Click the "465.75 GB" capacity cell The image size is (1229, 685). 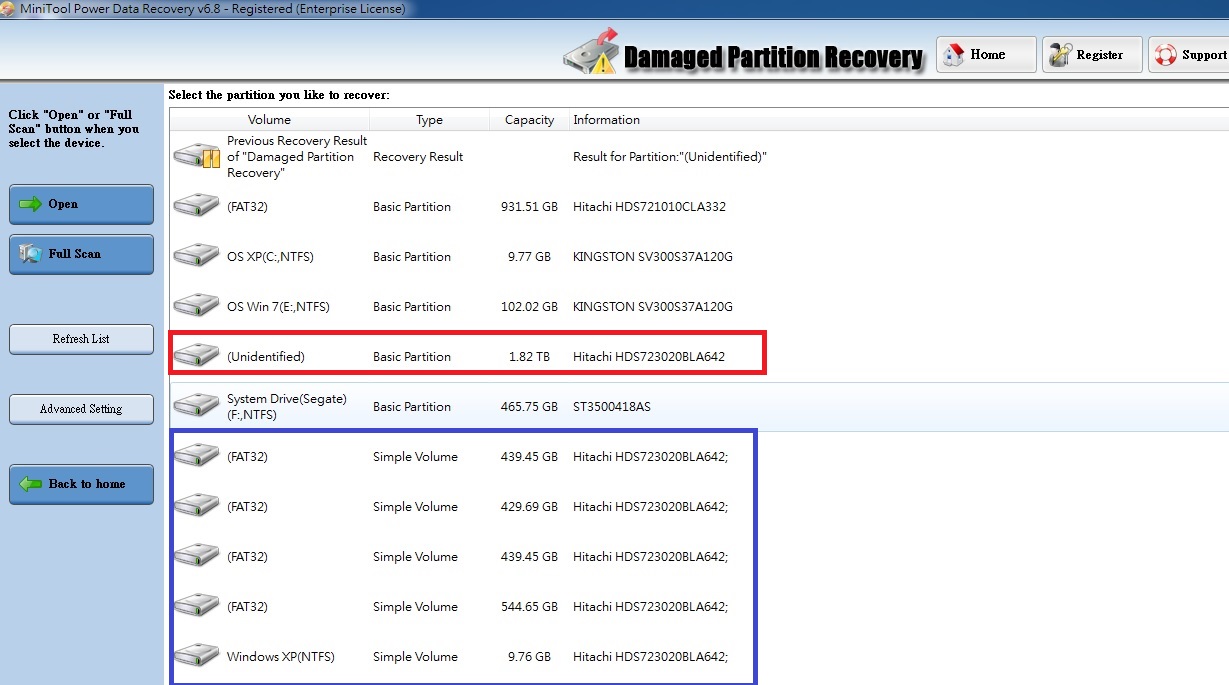[529, 407]
